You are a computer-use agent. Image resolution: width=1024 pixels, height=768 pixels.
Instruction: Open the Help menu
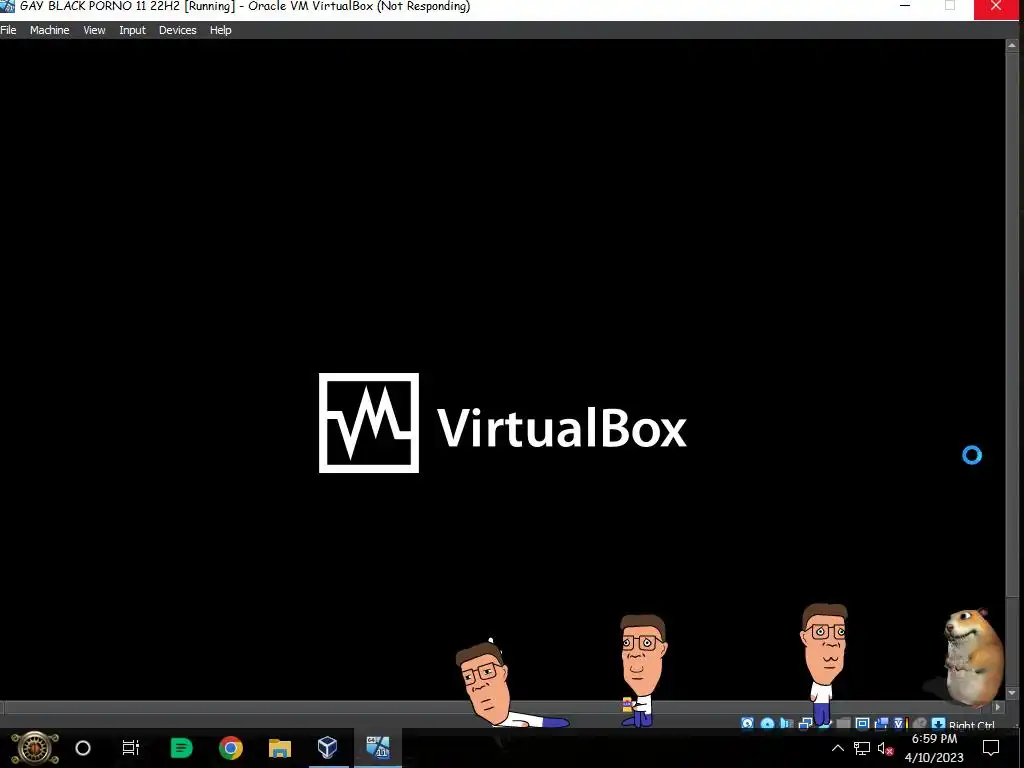220,30
